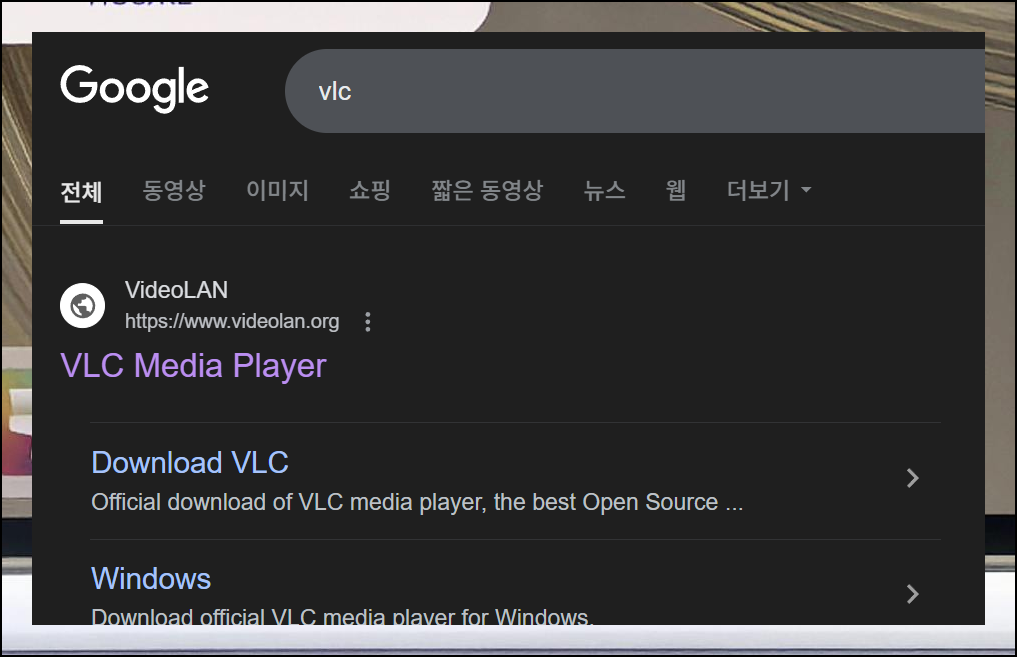Open the Windows sitelink
1017x657 pixels.
coord(151,579)
